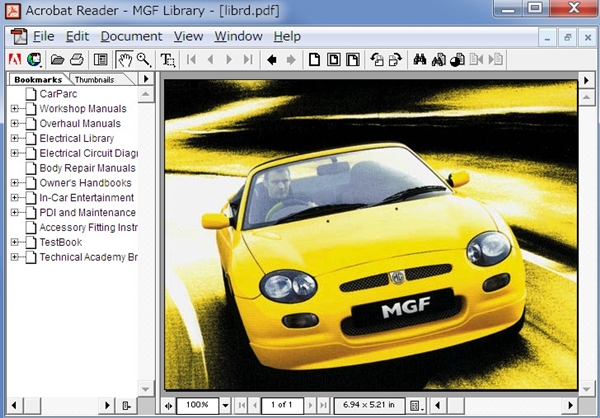Image resolution: width=600 pixels, height=418 pixels.
Task: Show Search Results icon
Action: click(457, 60)
